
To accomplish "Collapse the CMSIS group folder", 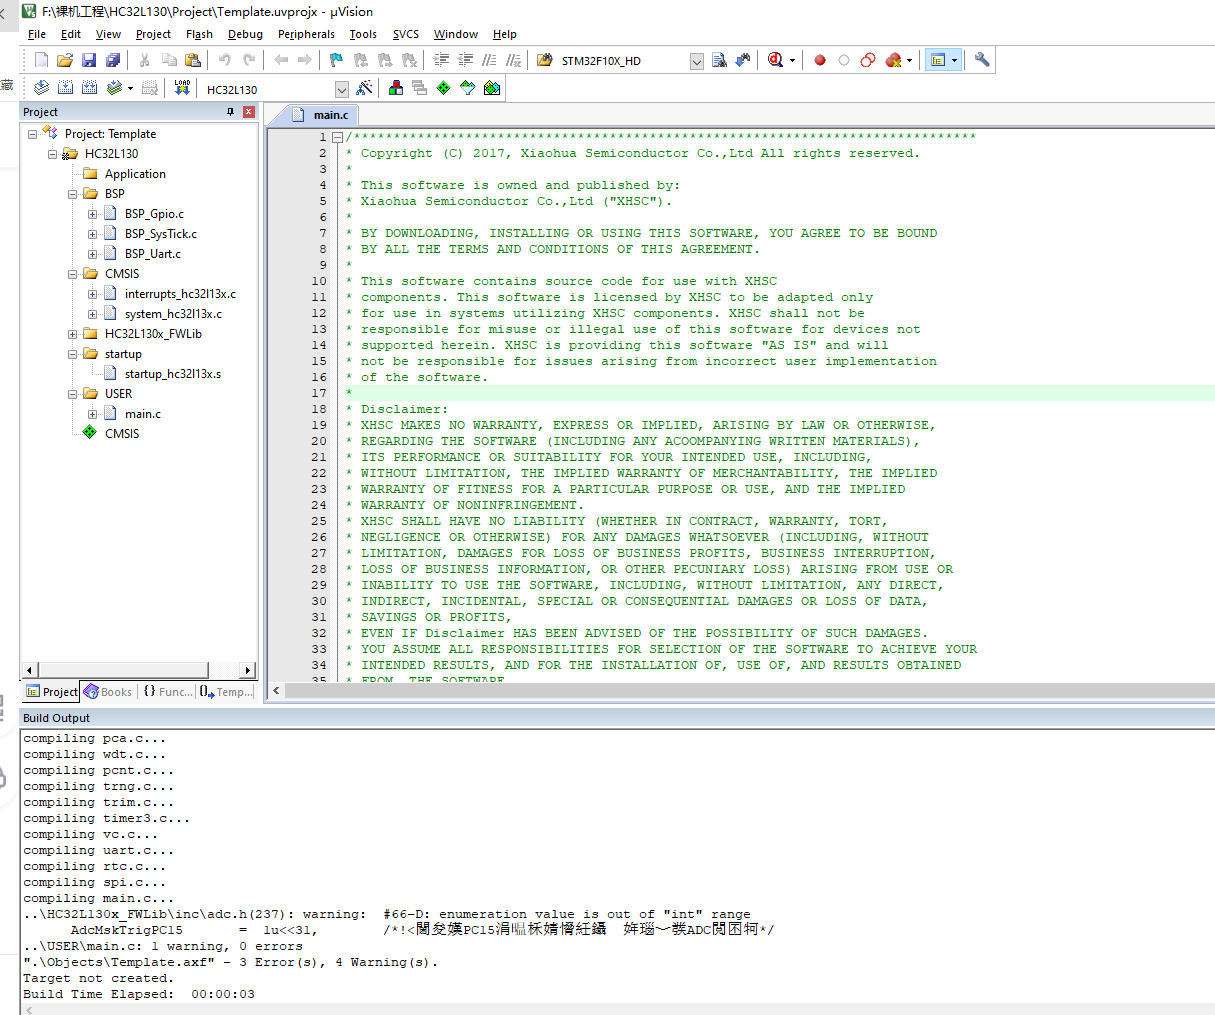I will [73, 274].
